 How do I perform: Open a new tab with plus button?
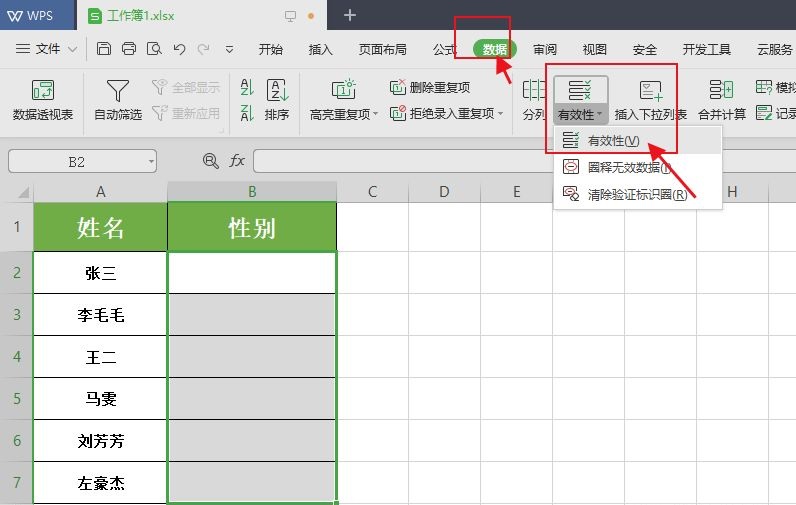(350, 15)
